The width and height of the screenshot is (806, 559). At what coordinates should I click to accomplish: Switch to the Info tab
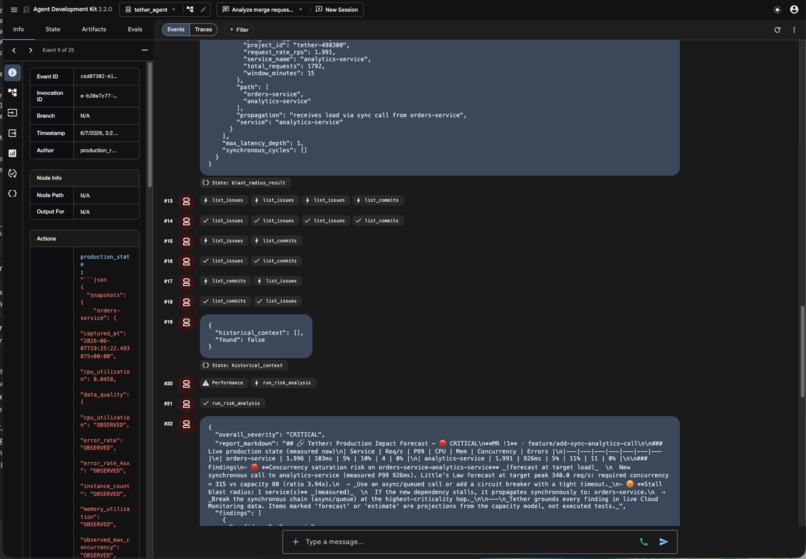coord(19,29)
